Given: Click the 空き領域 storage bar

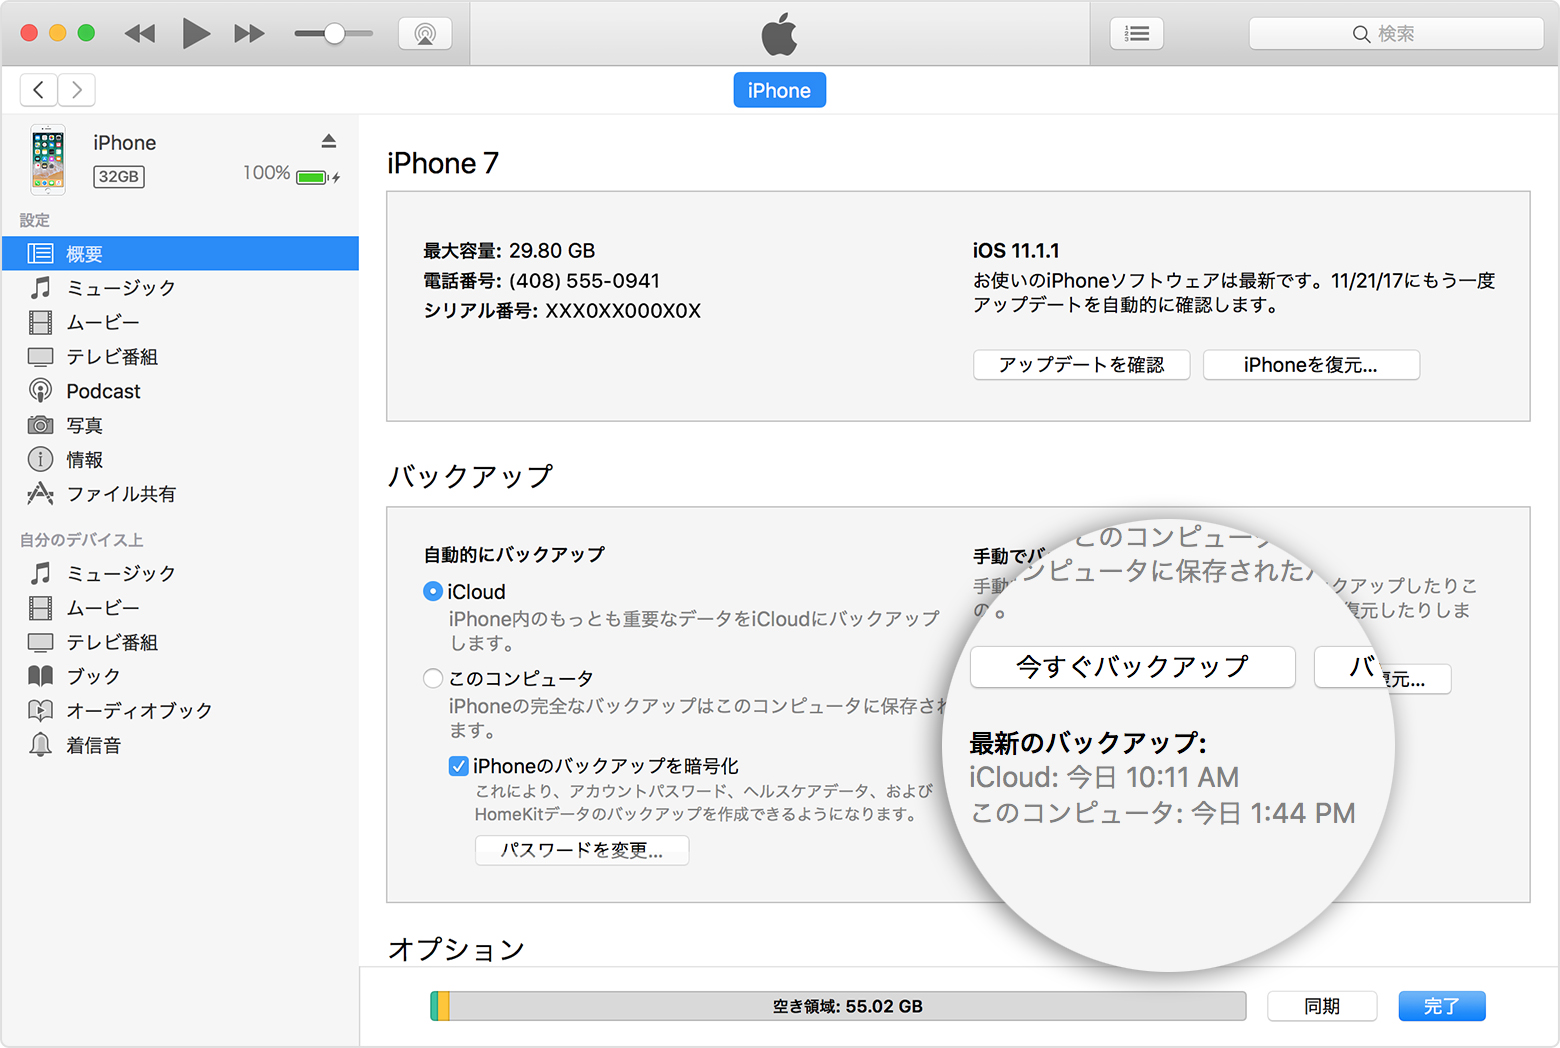Looking at the screenshot, I should tap(838, 1006).
